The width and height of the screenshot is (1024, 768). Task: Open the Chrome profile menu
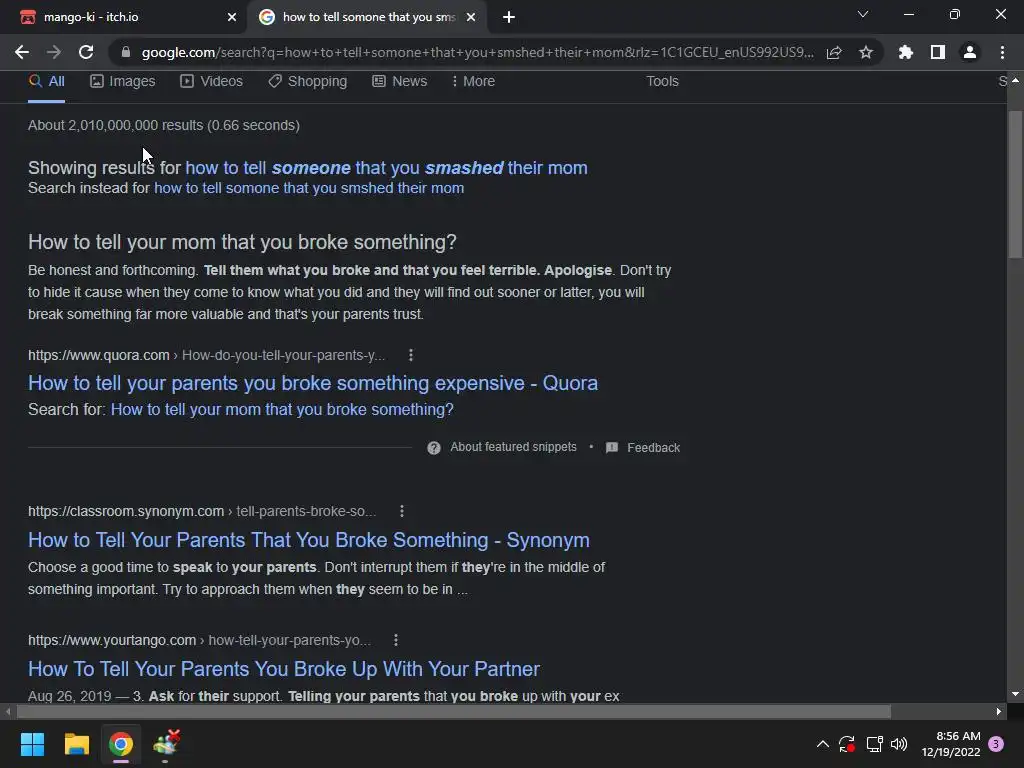[970, 52]
